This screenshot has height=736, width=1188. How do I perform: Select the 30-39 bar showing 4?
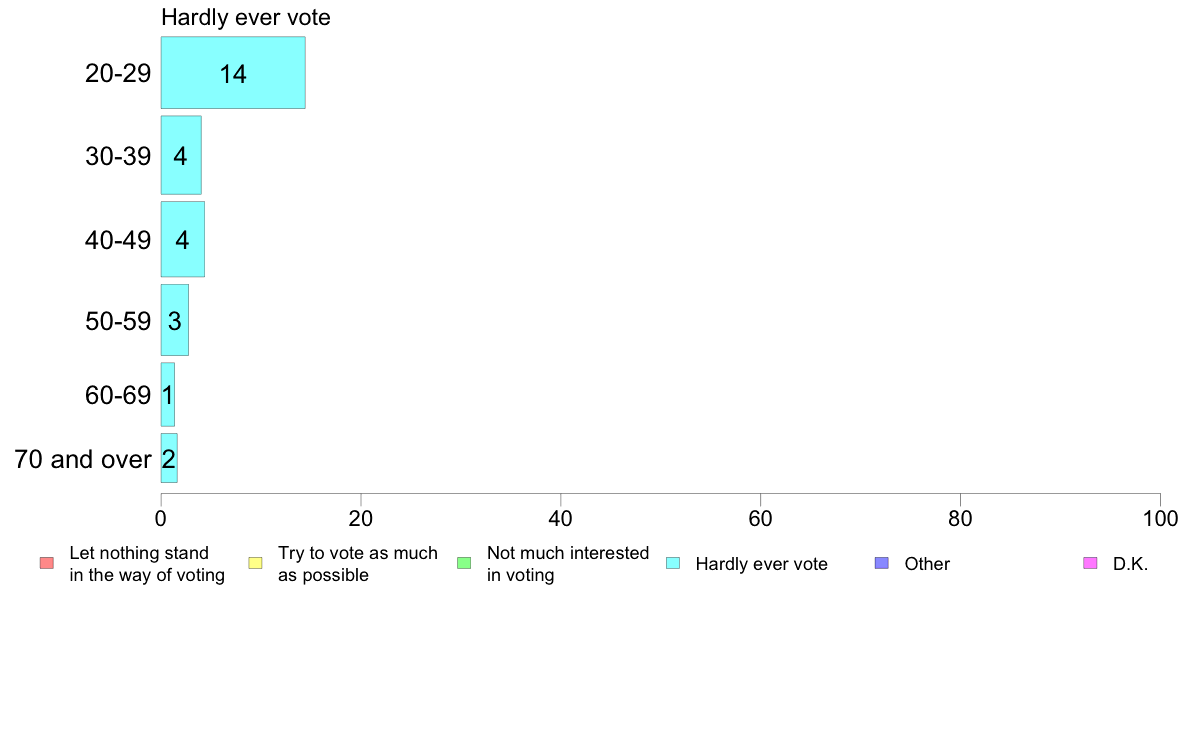pos(181,155)
